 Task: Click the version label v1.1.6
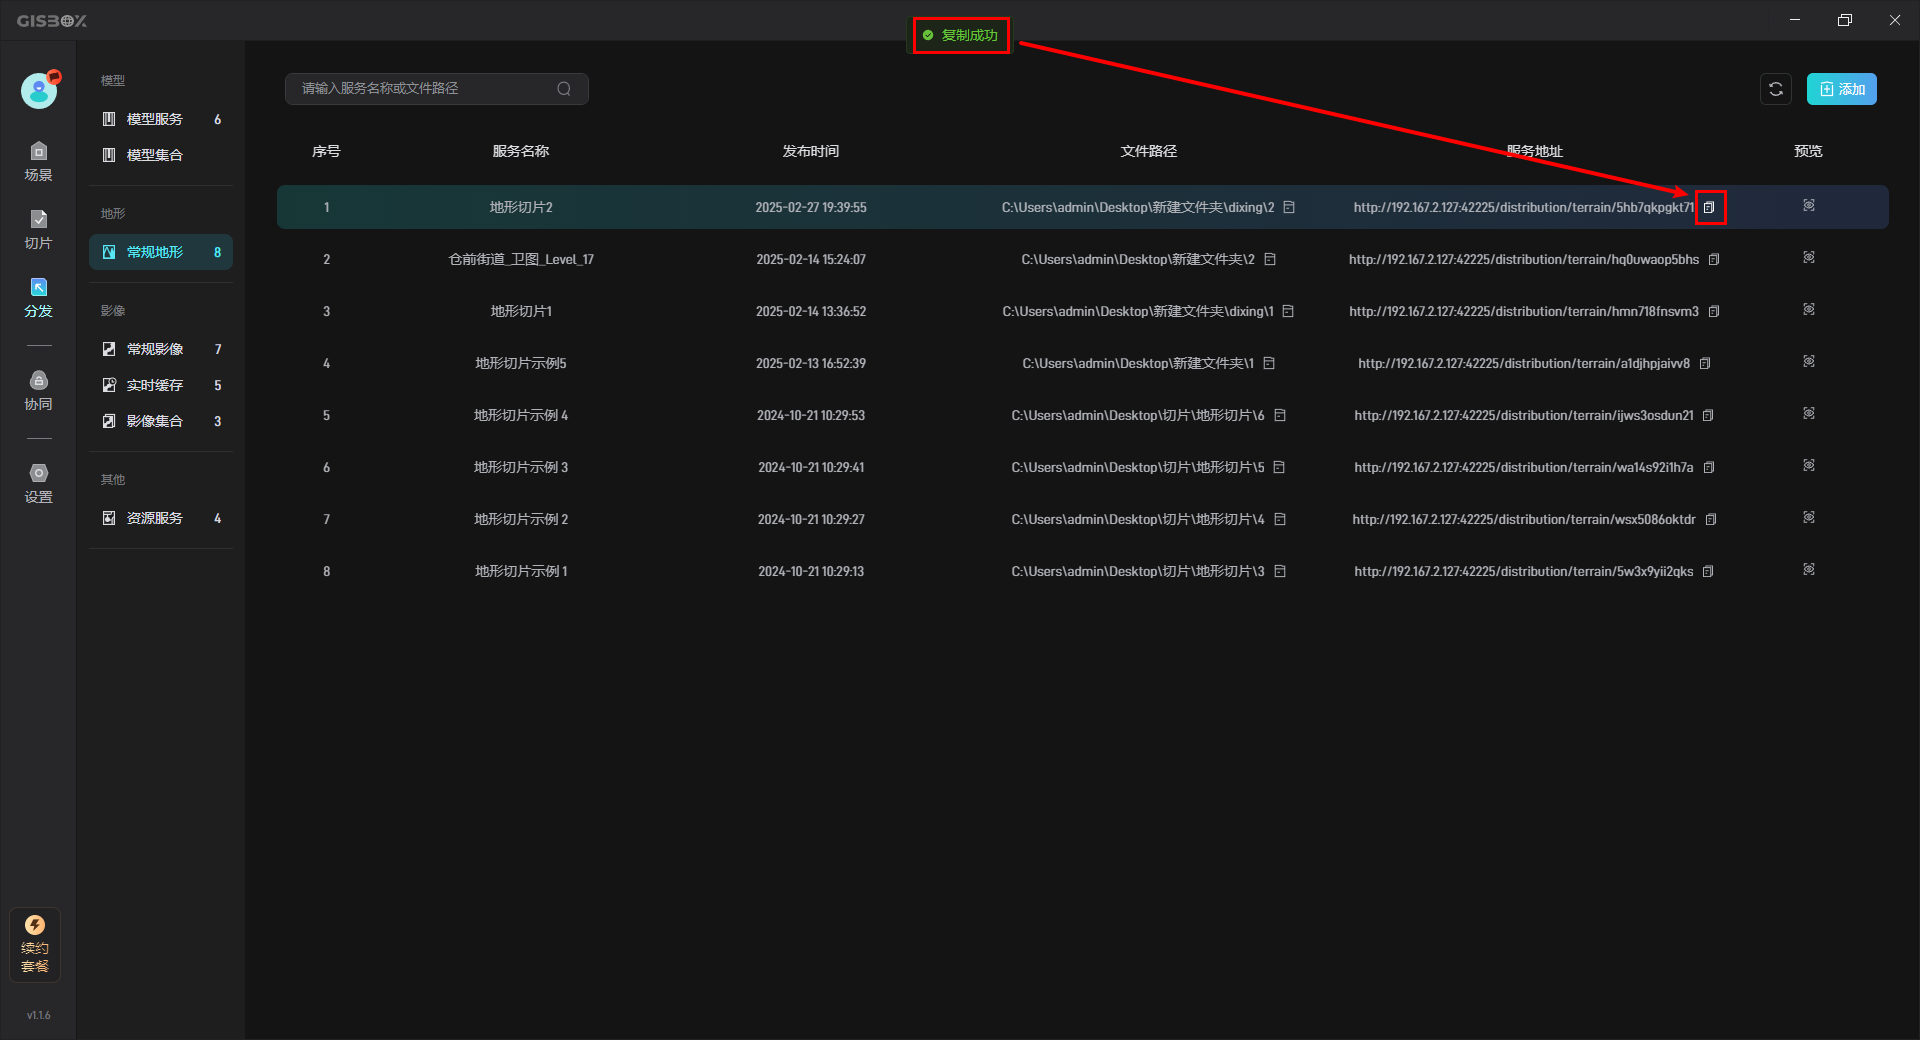pyautogui.click(x=38, y=1015)
